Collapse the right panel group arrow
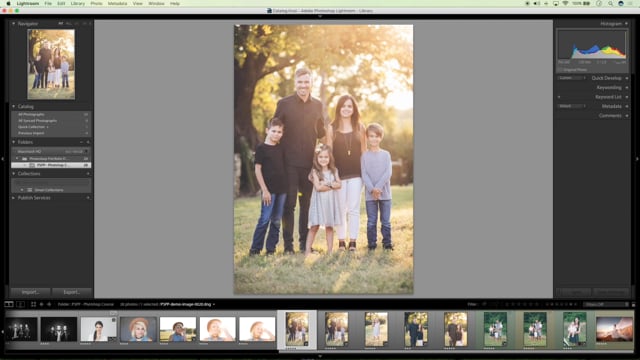This screenshot has height=360, width=640. coord(637,159)
